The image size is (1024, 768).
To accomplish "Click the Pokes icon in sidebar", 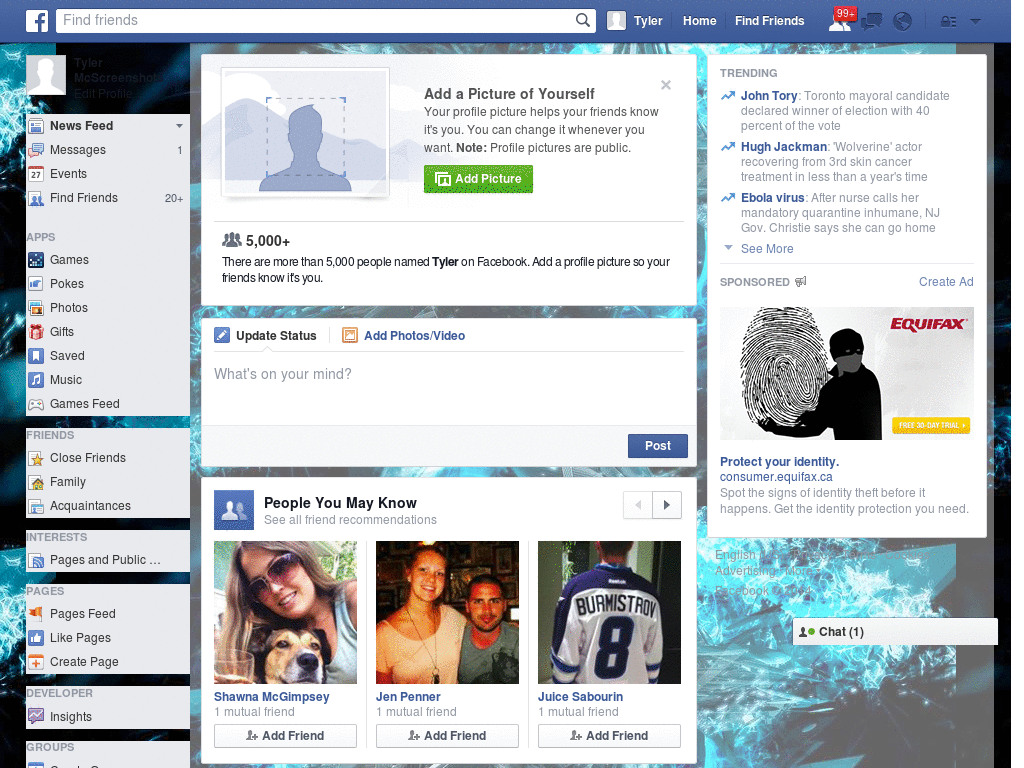I will (36, 284).
